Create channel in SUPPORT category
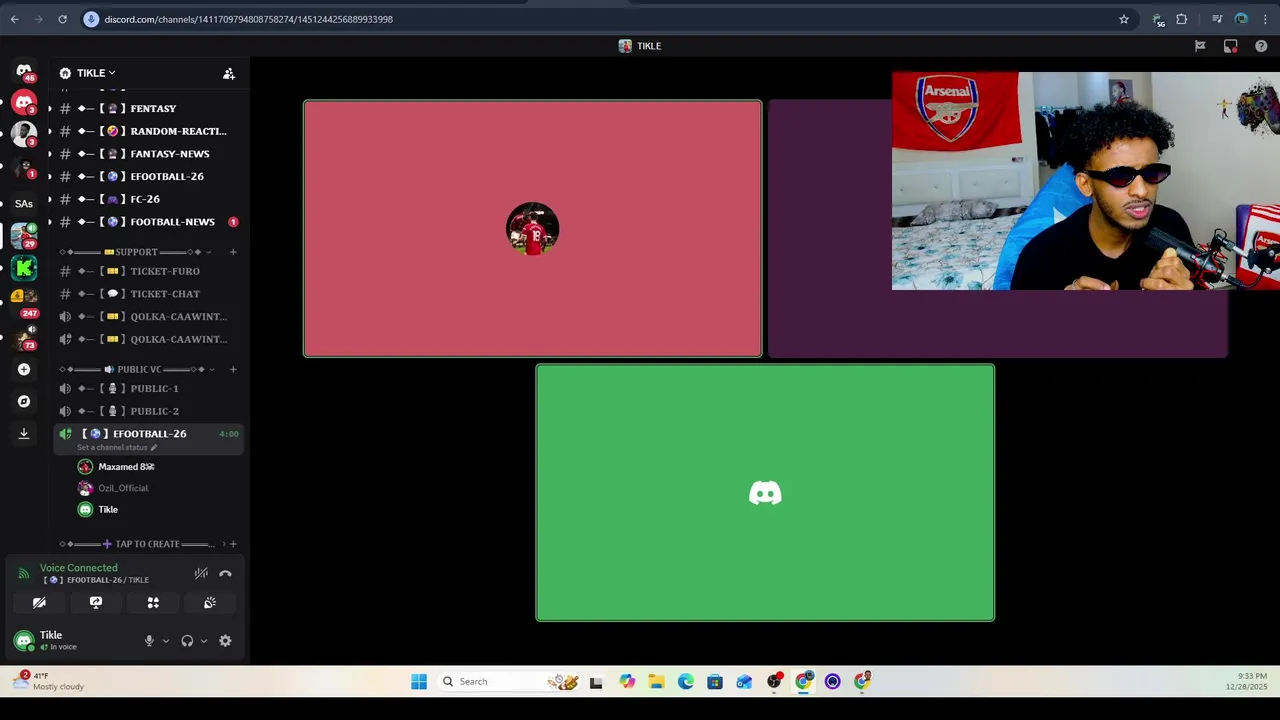The width and height of the screenshot is (1280, 720). tap(233, 252)
